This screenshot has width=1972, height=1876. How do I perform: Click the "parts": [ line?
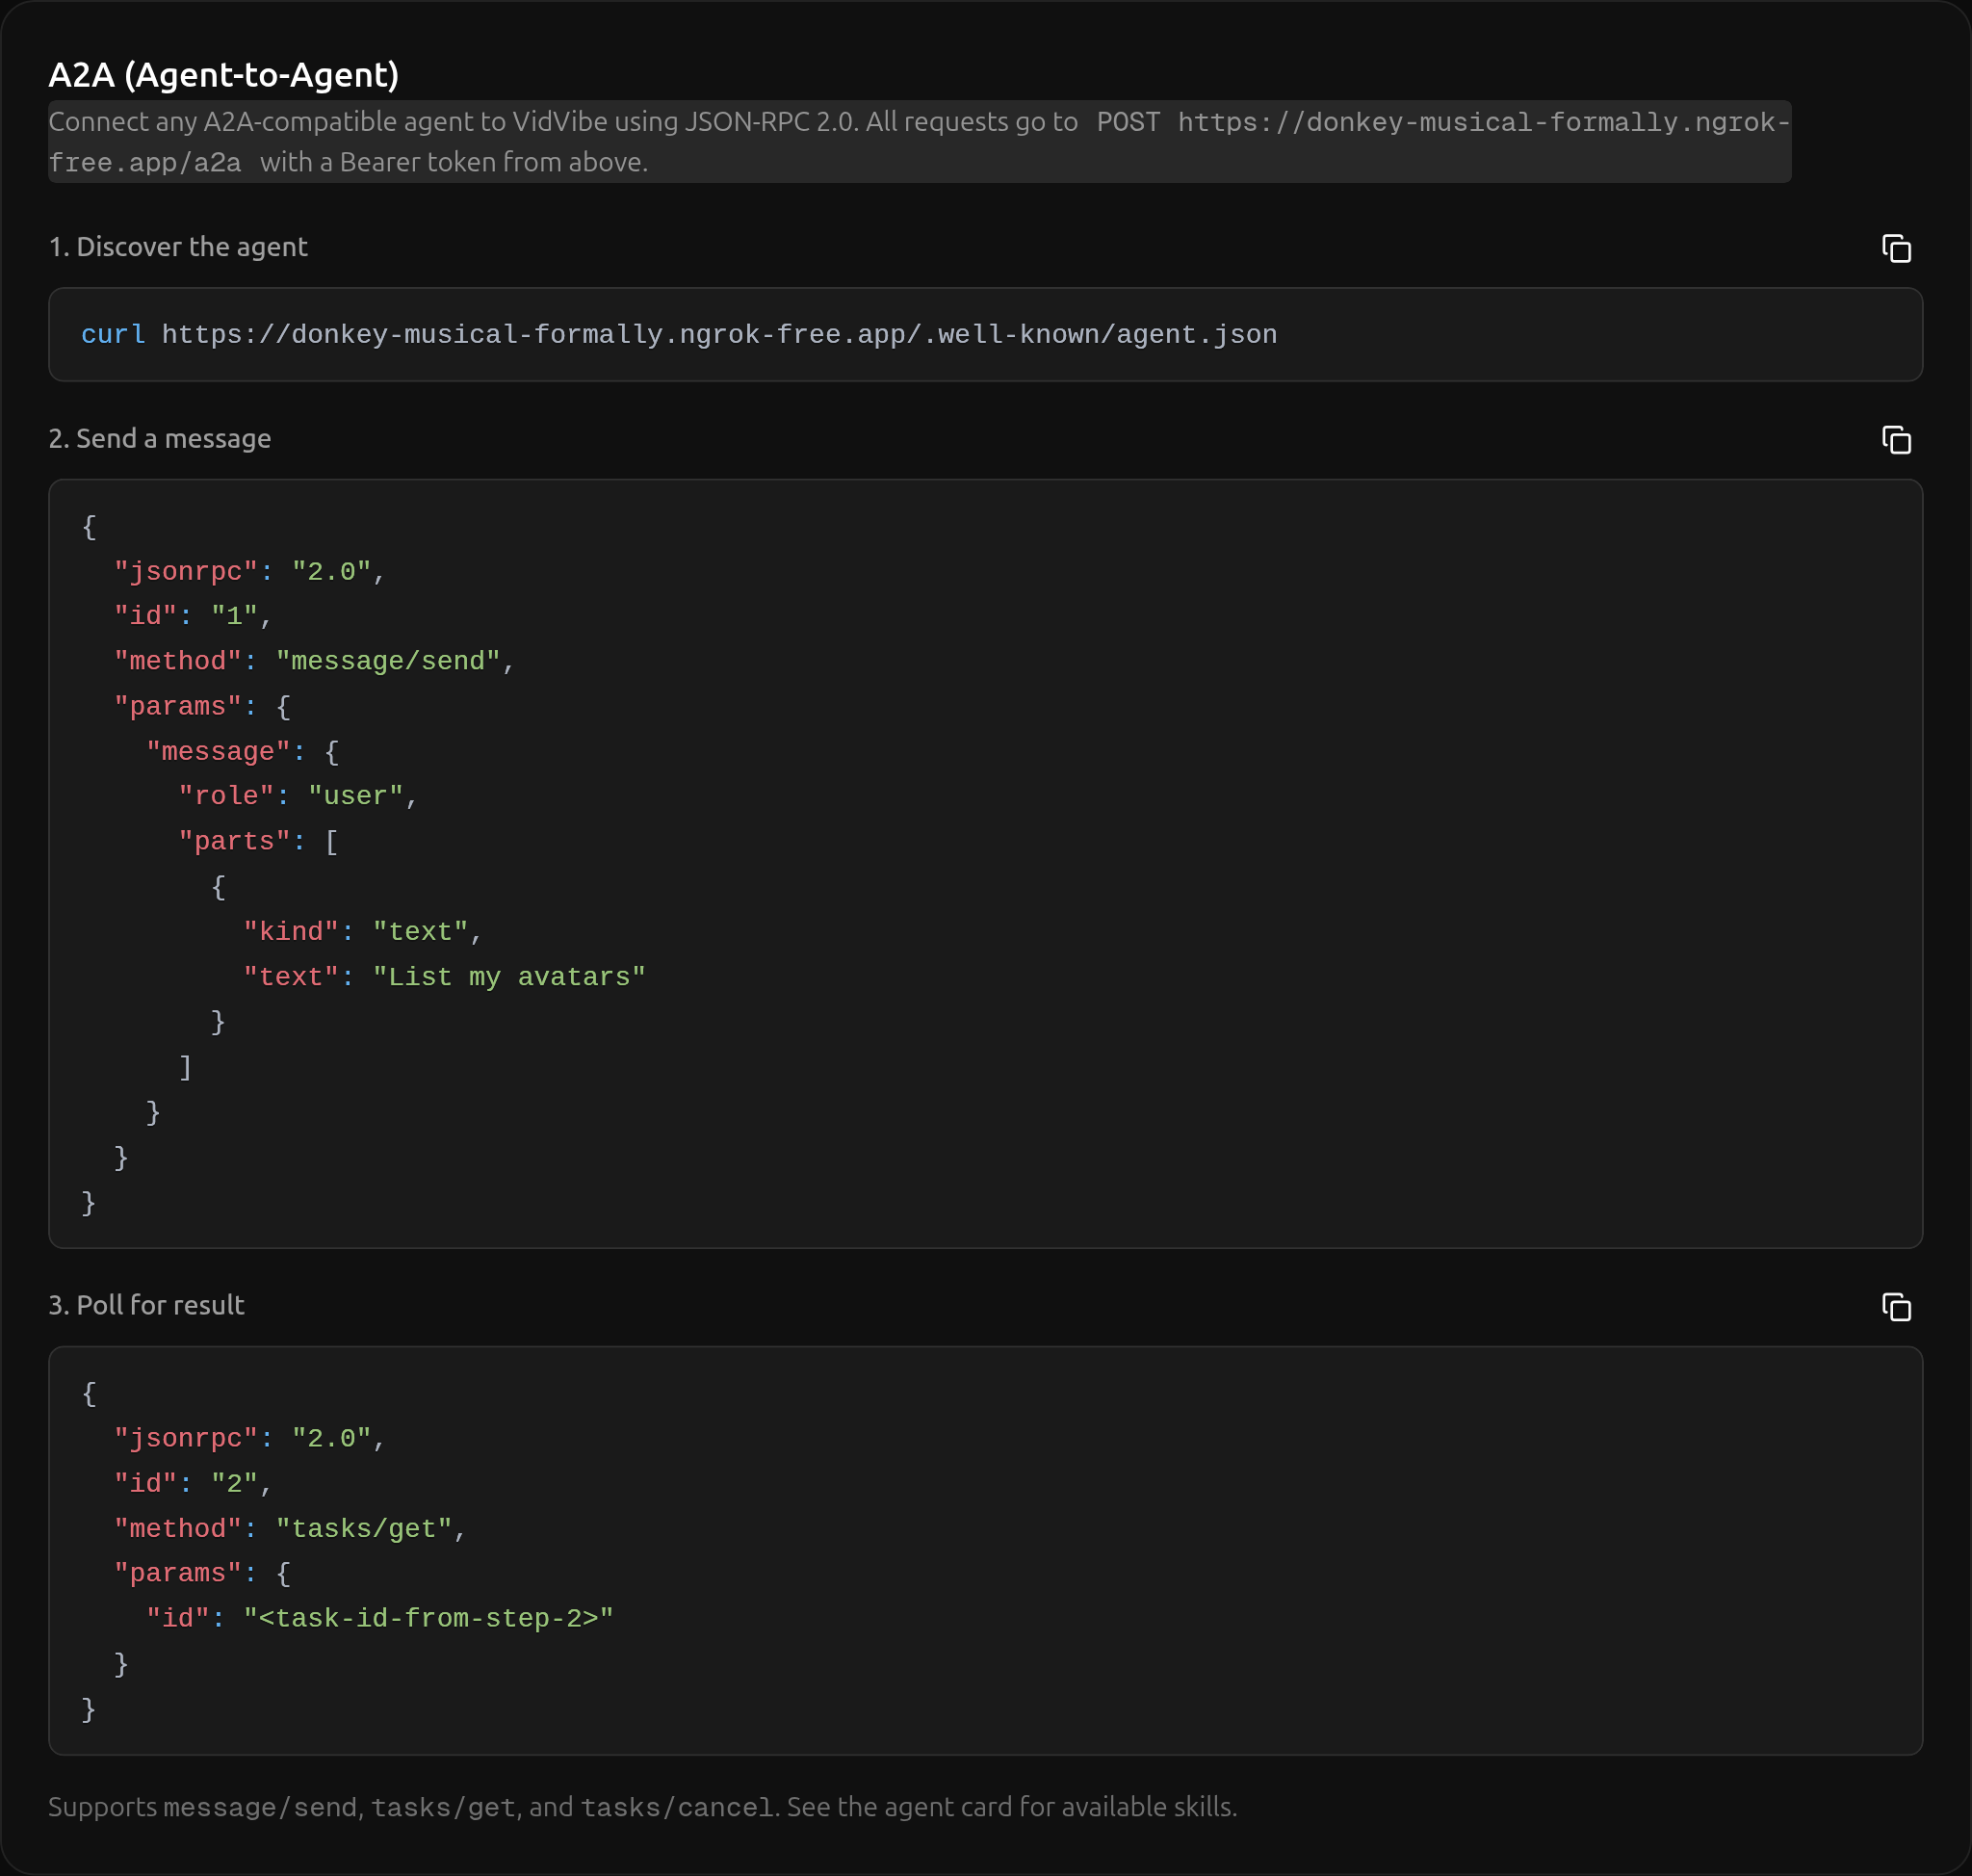[258, 842]
